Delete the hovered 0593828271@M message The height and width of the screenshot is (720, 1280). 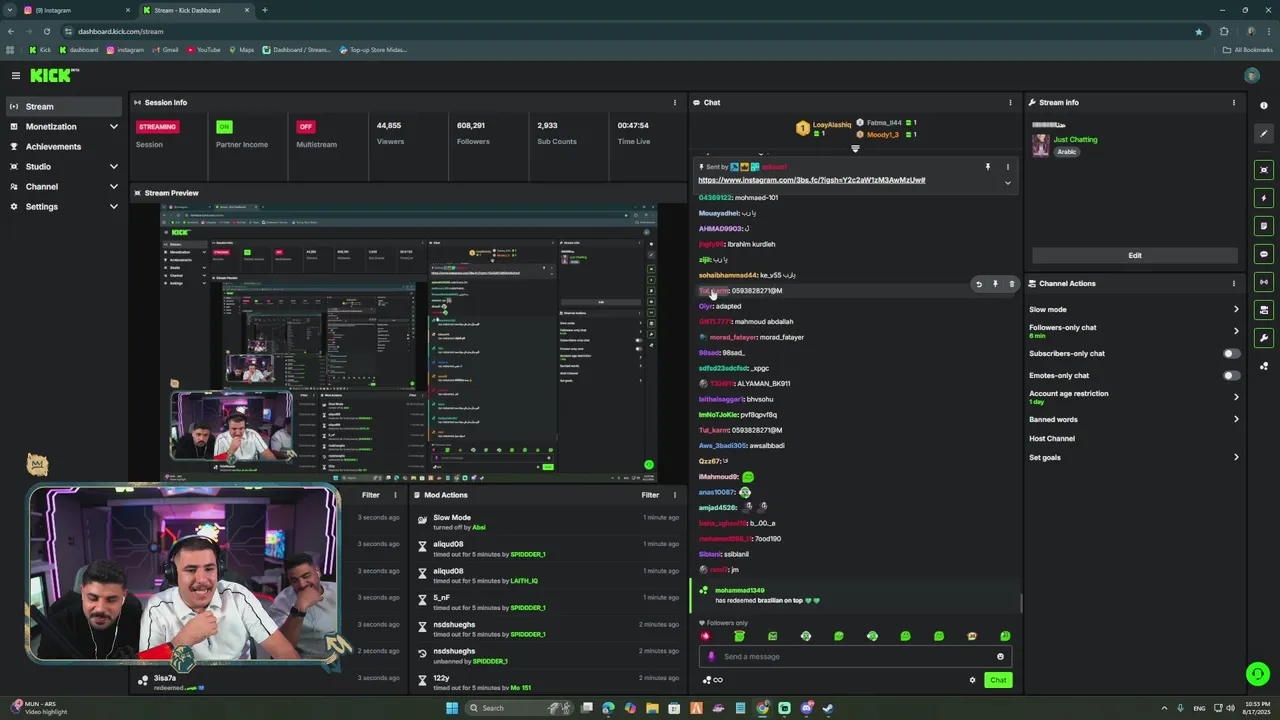coord(1011,284)
